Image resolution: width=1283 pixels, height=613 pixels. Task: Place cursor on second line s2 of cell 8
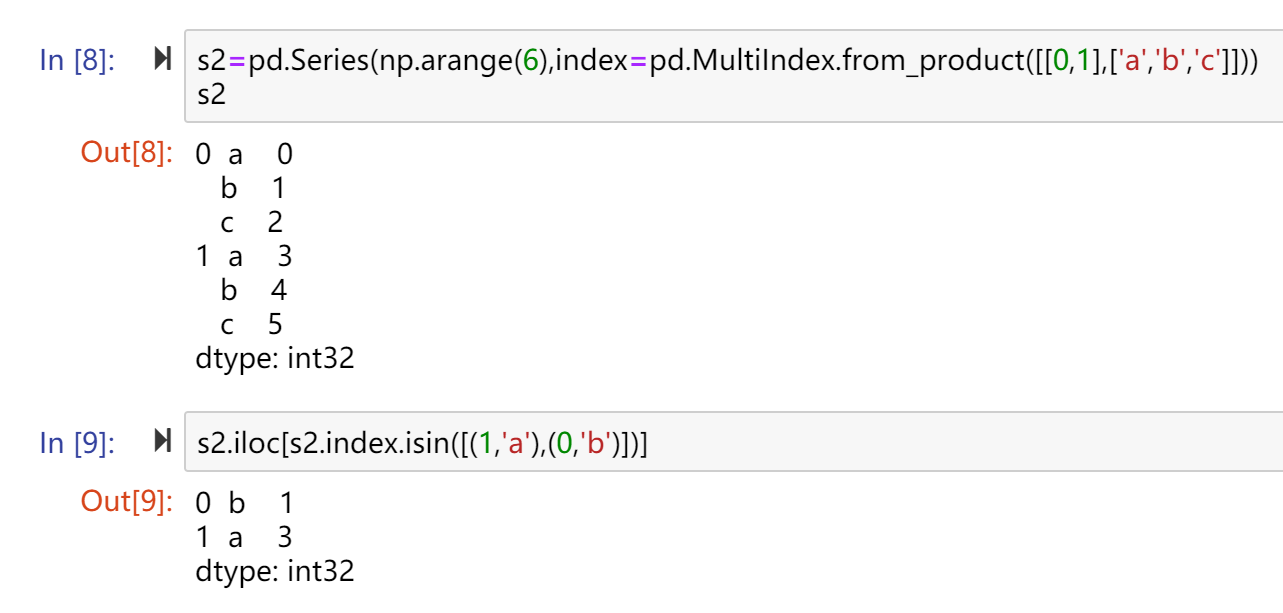211,95
